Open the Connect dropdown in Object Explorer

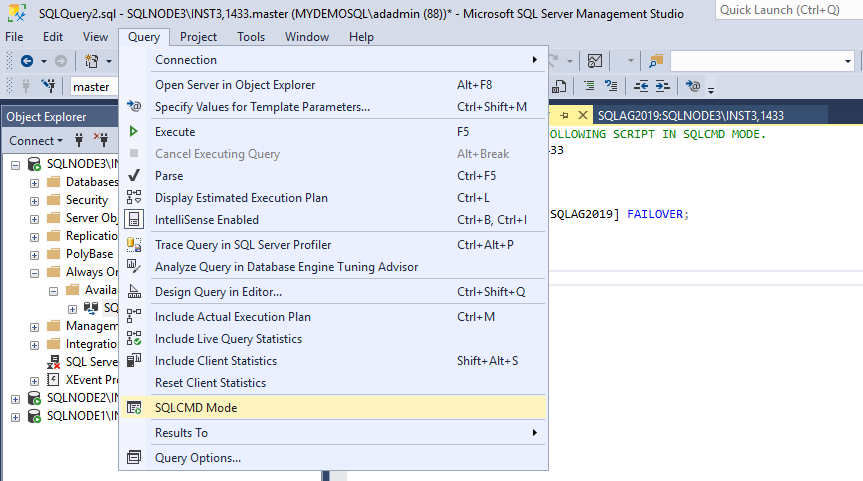tap(36, 141)
